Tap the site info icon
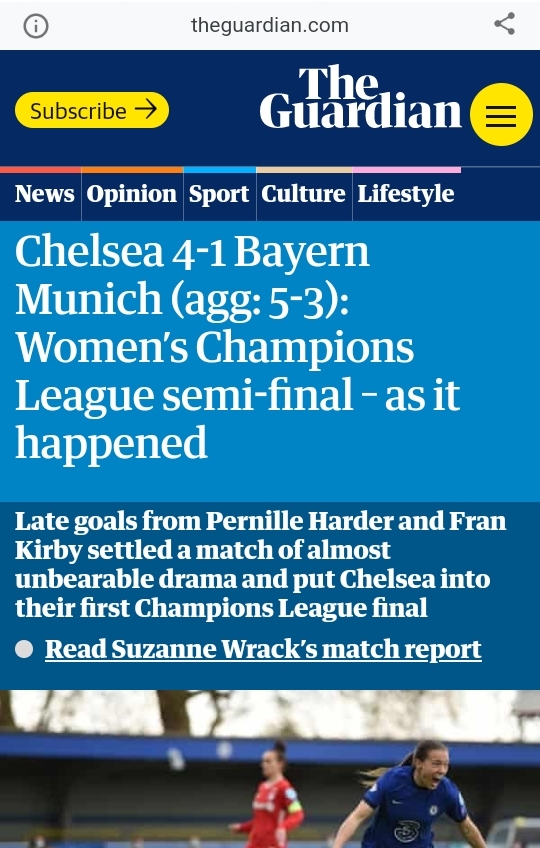 tap(36, 25)
